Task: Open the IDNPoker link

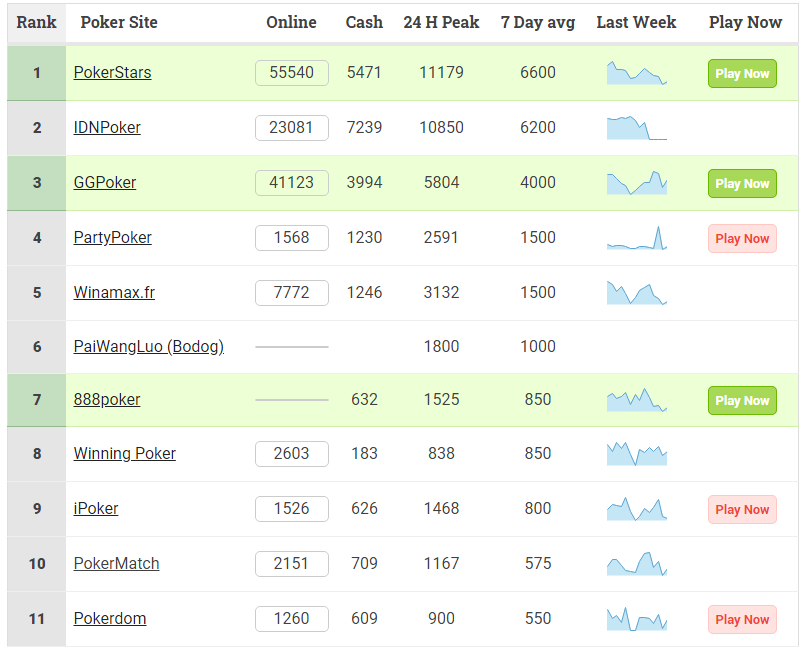Action: [x=107, y=127]
